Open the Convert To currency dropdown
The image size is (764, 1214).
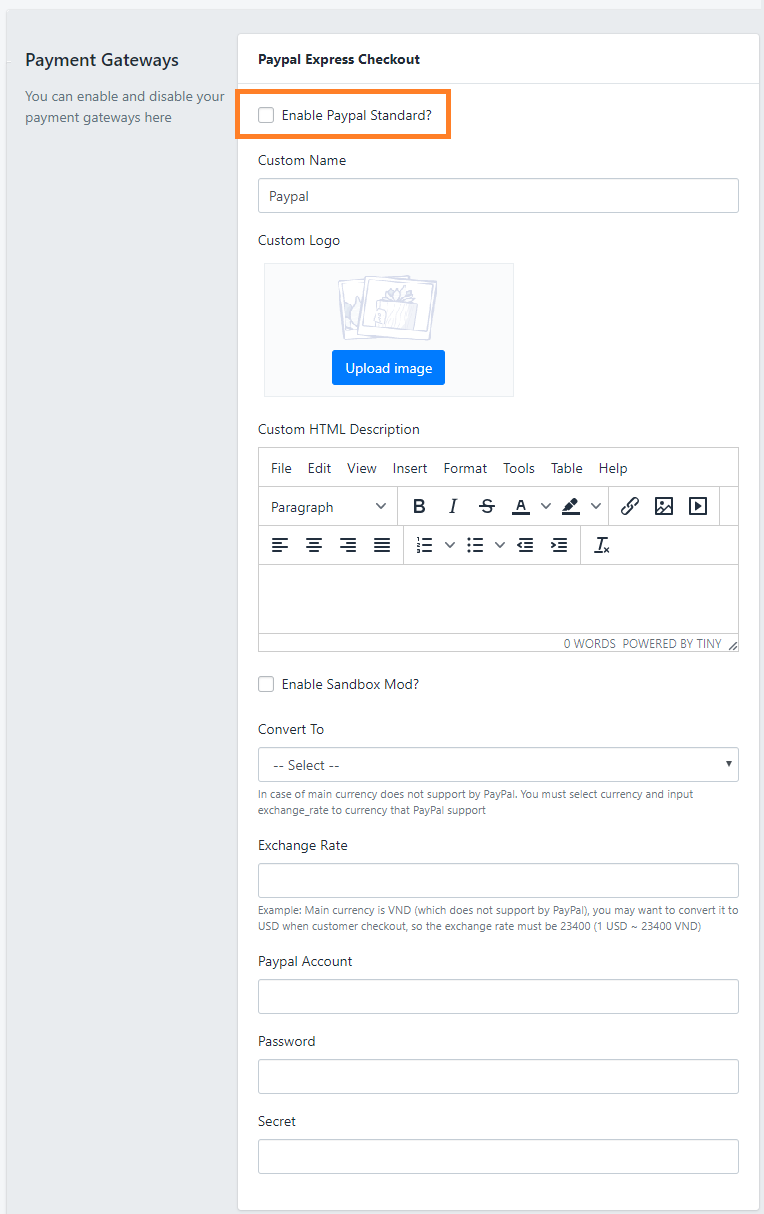coord(498,765)
